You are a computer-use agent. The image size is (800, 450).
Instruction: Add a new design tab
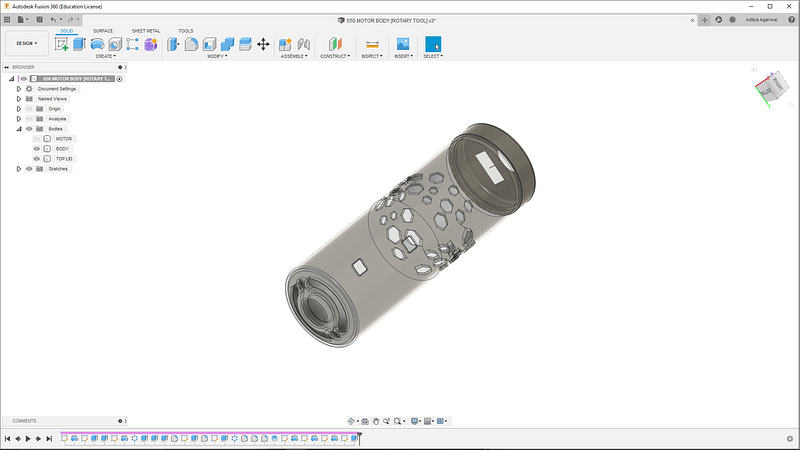point(705,20)
